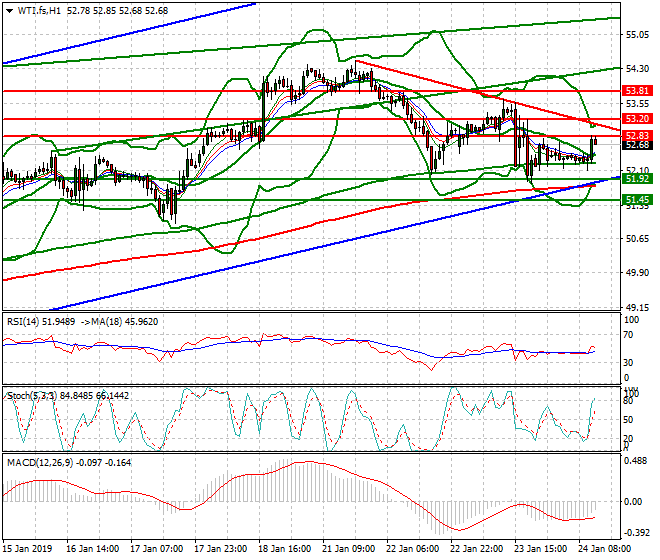The image size is (660, 560).
Task: Select the OHLC values 52.78 52.85 52.68 52.68
Action: 117,11
